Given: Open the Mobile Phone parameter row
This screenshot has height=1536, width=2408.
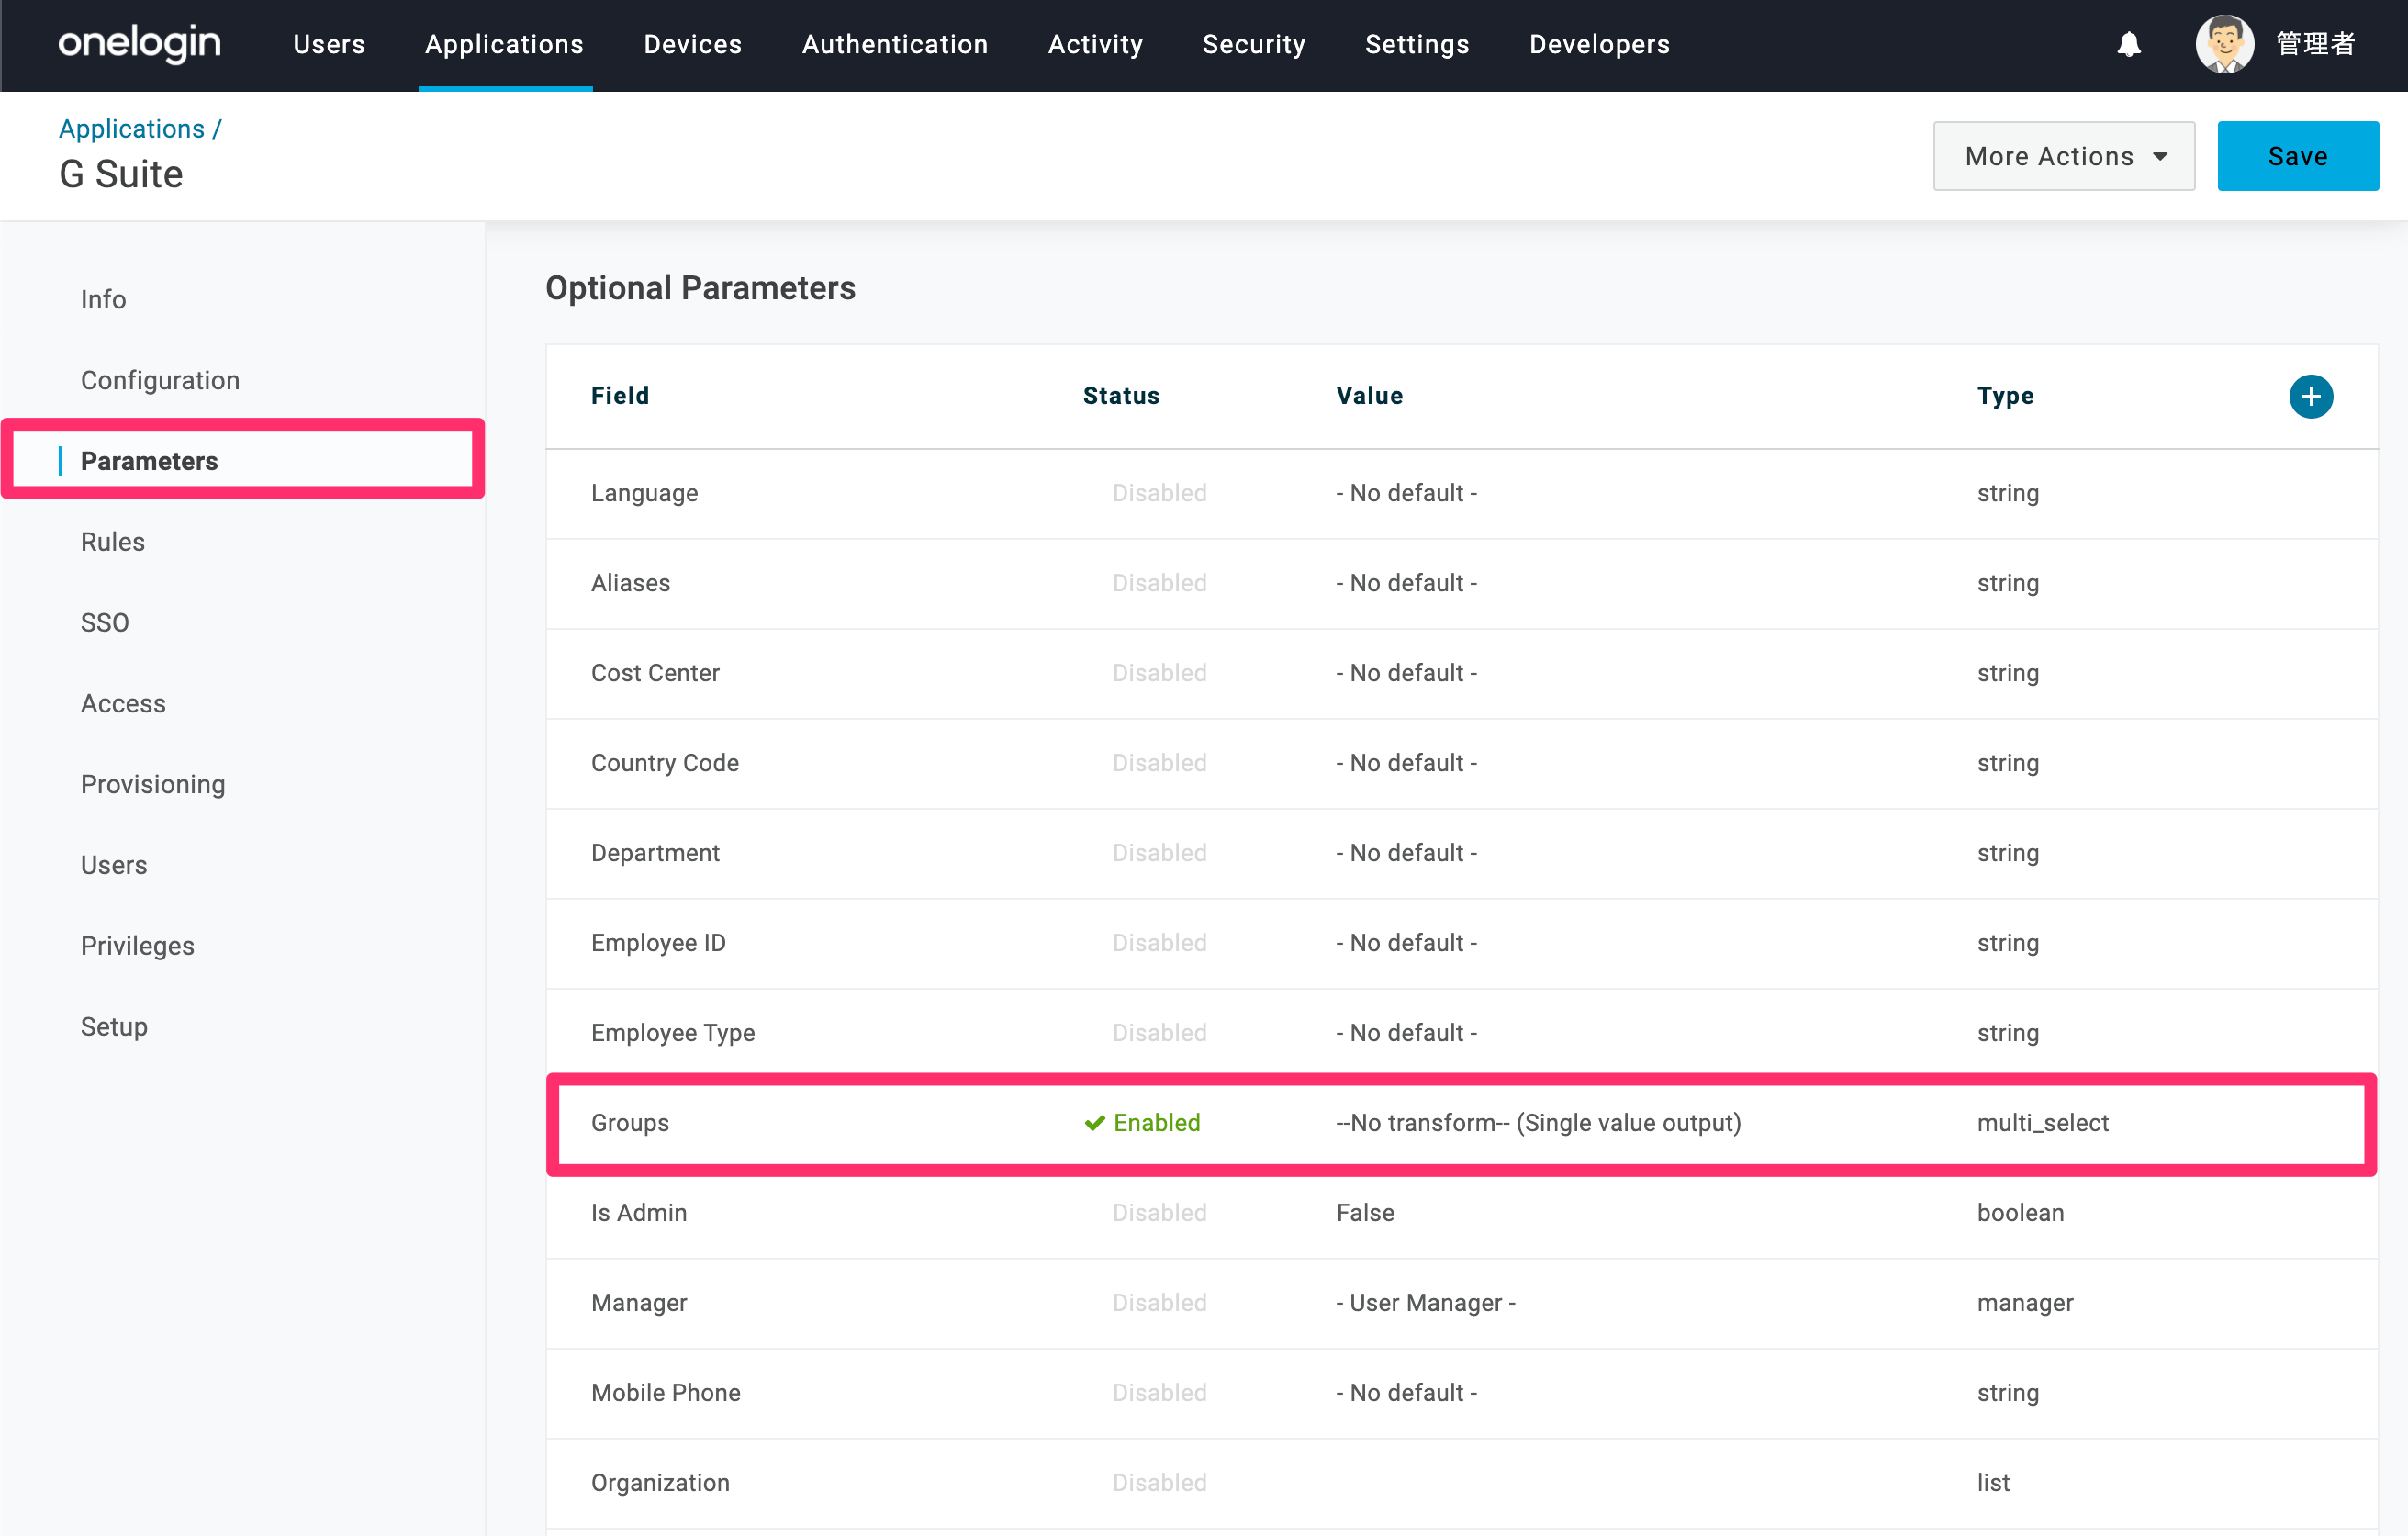Looking at the screenshot, I should (x=1461, y=1394).
